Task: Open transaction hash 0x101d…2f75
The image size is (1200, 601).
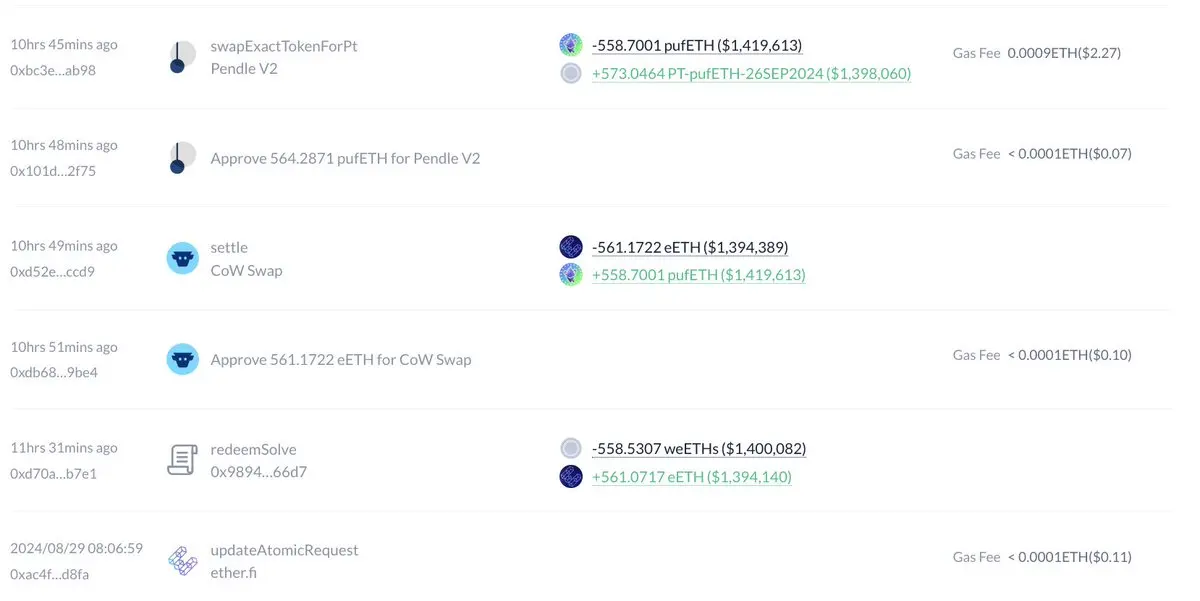Action: tap(53, 170)
